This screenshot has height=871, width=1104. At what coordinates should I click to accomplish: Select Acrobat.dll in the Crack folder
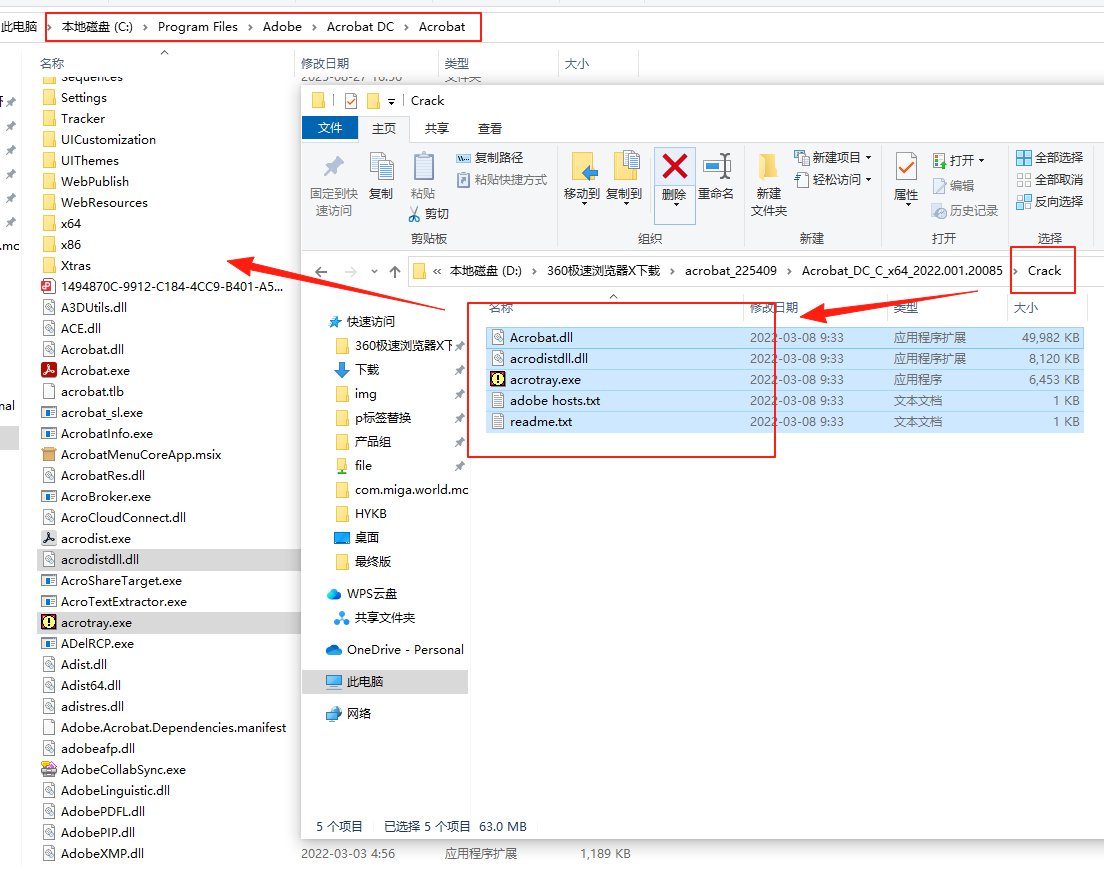coord(785,337)
